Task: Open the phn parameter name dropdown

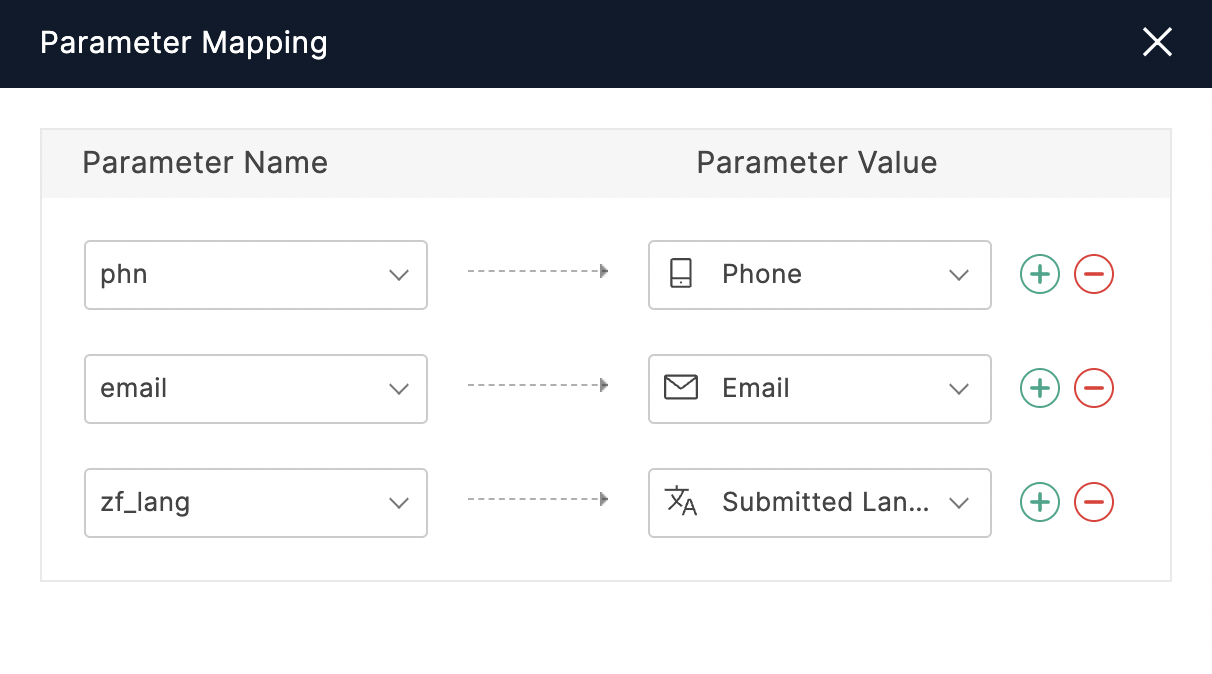Action: [256, 274]
